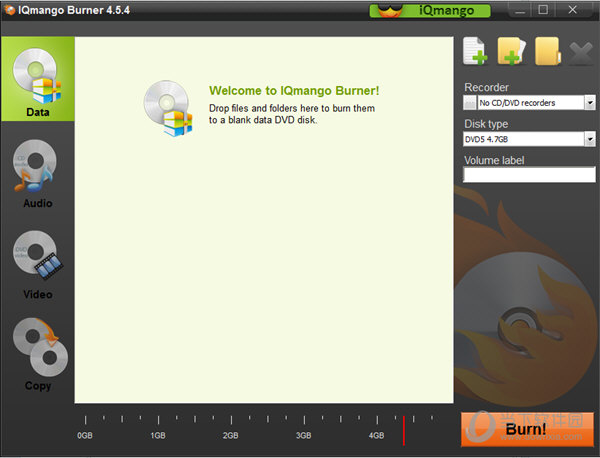This screenshot has height=458, width=600.
Task: Click the 4GB label on scale
Action: (x=377, y=435)
